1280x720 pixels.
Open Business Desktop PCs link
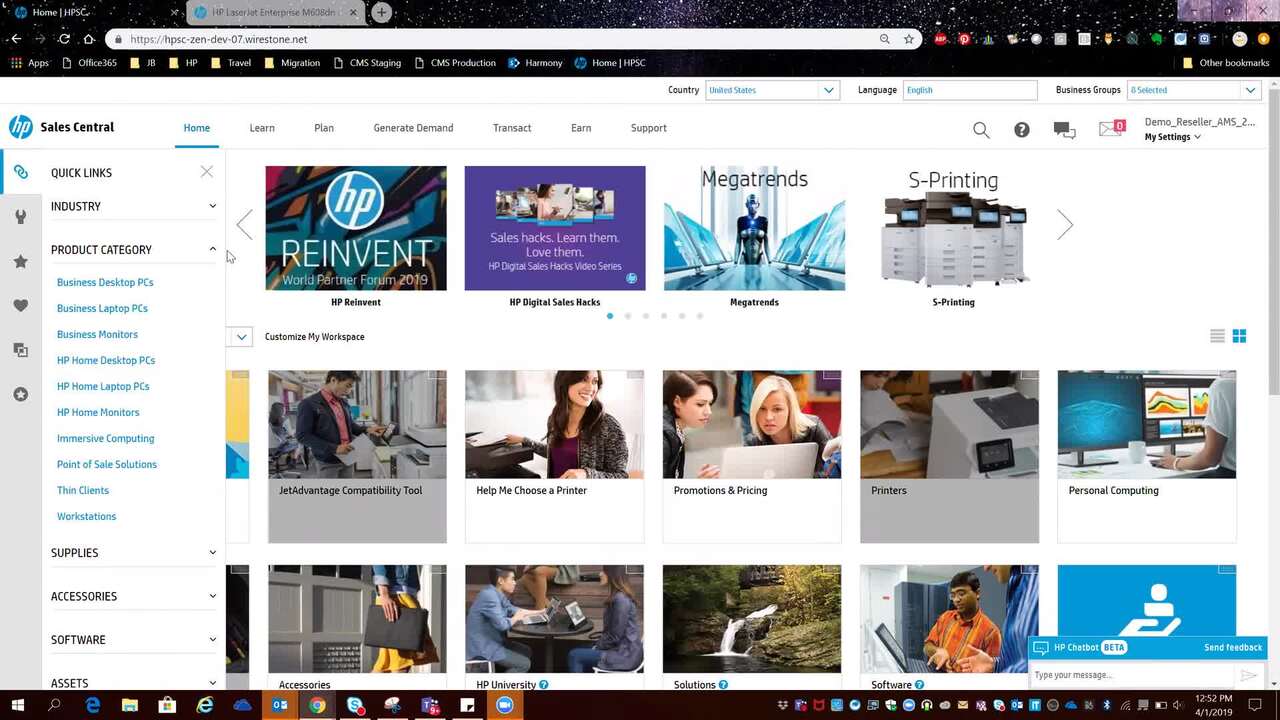(105, 283)
